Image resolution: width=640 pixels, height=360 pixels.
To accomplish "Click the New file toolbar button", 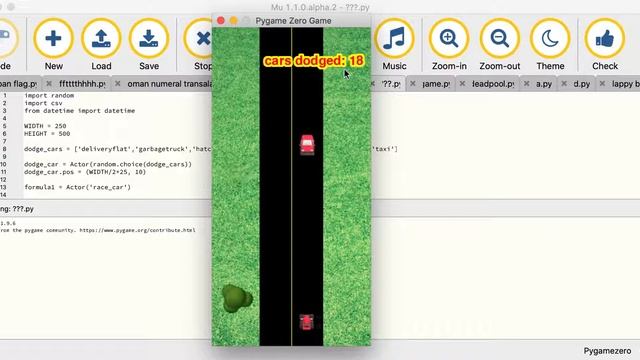I will 53,45.
